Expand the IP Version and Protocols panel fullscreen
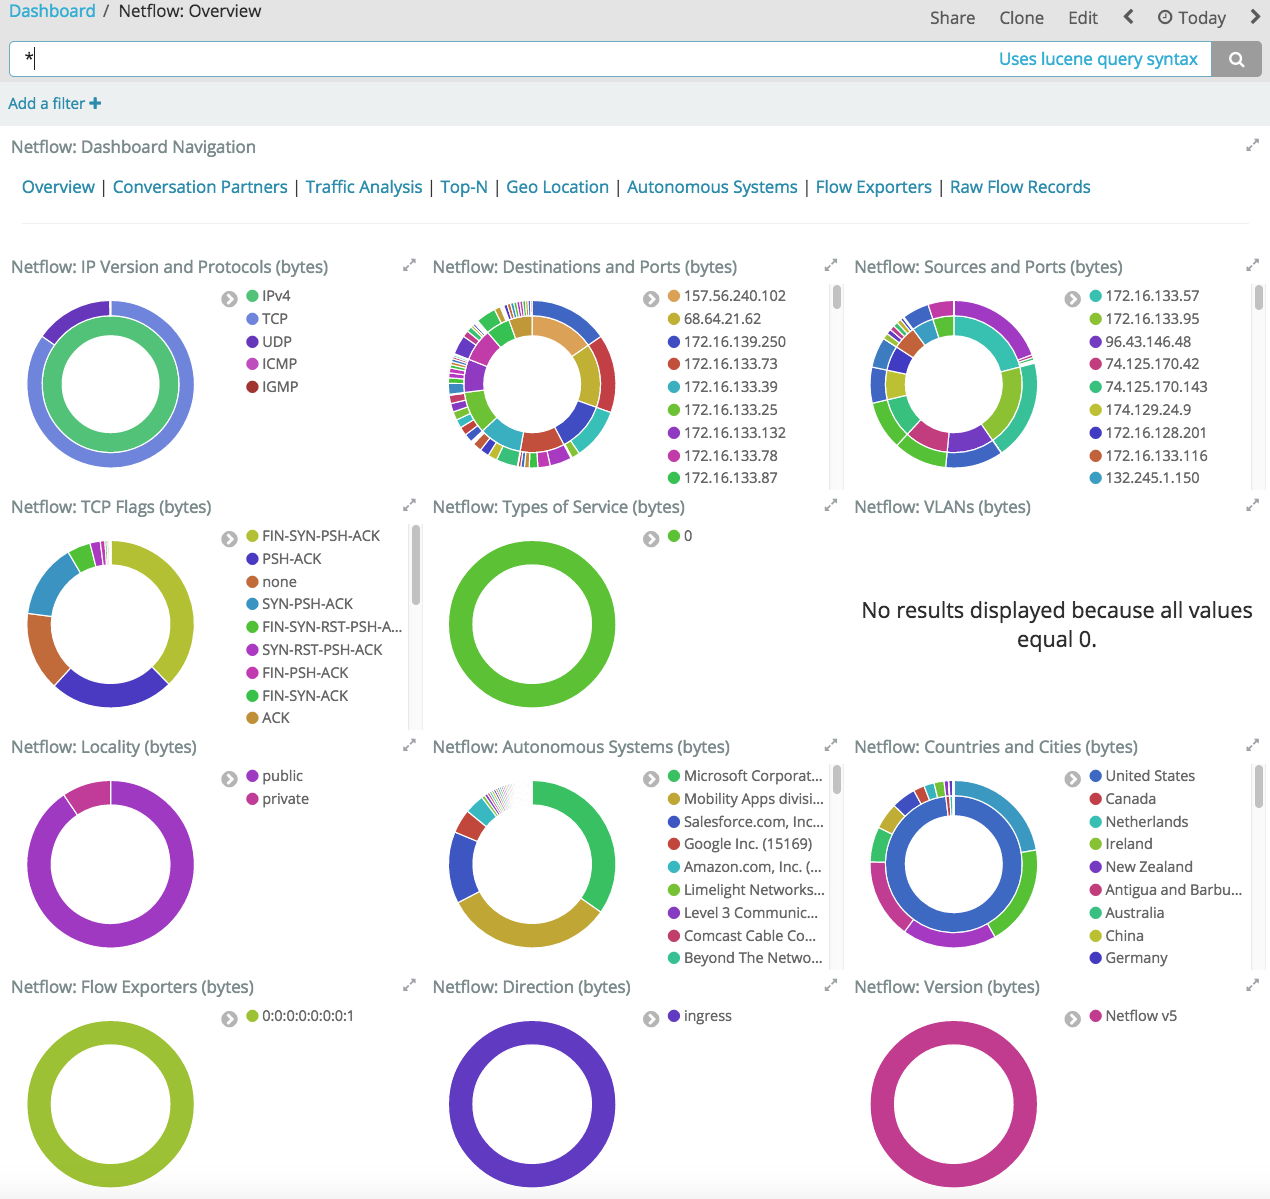 pyautogui.click(x=409, y=265)
